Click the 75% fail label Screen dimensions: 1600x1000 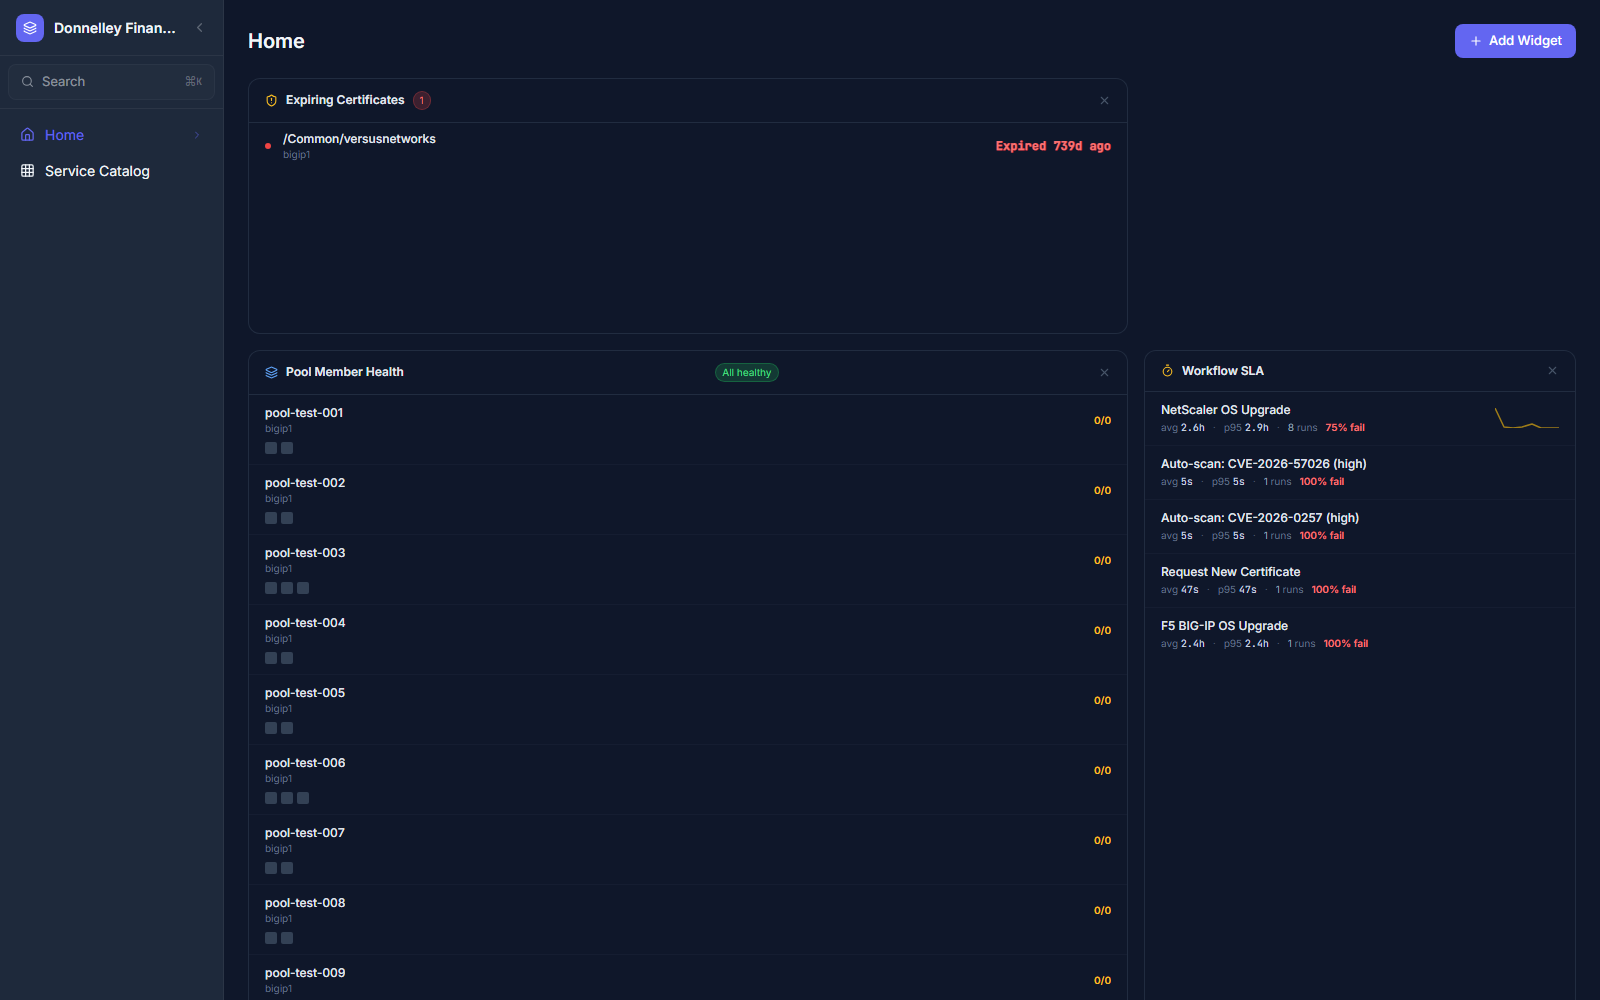(x=1345, y=428)
